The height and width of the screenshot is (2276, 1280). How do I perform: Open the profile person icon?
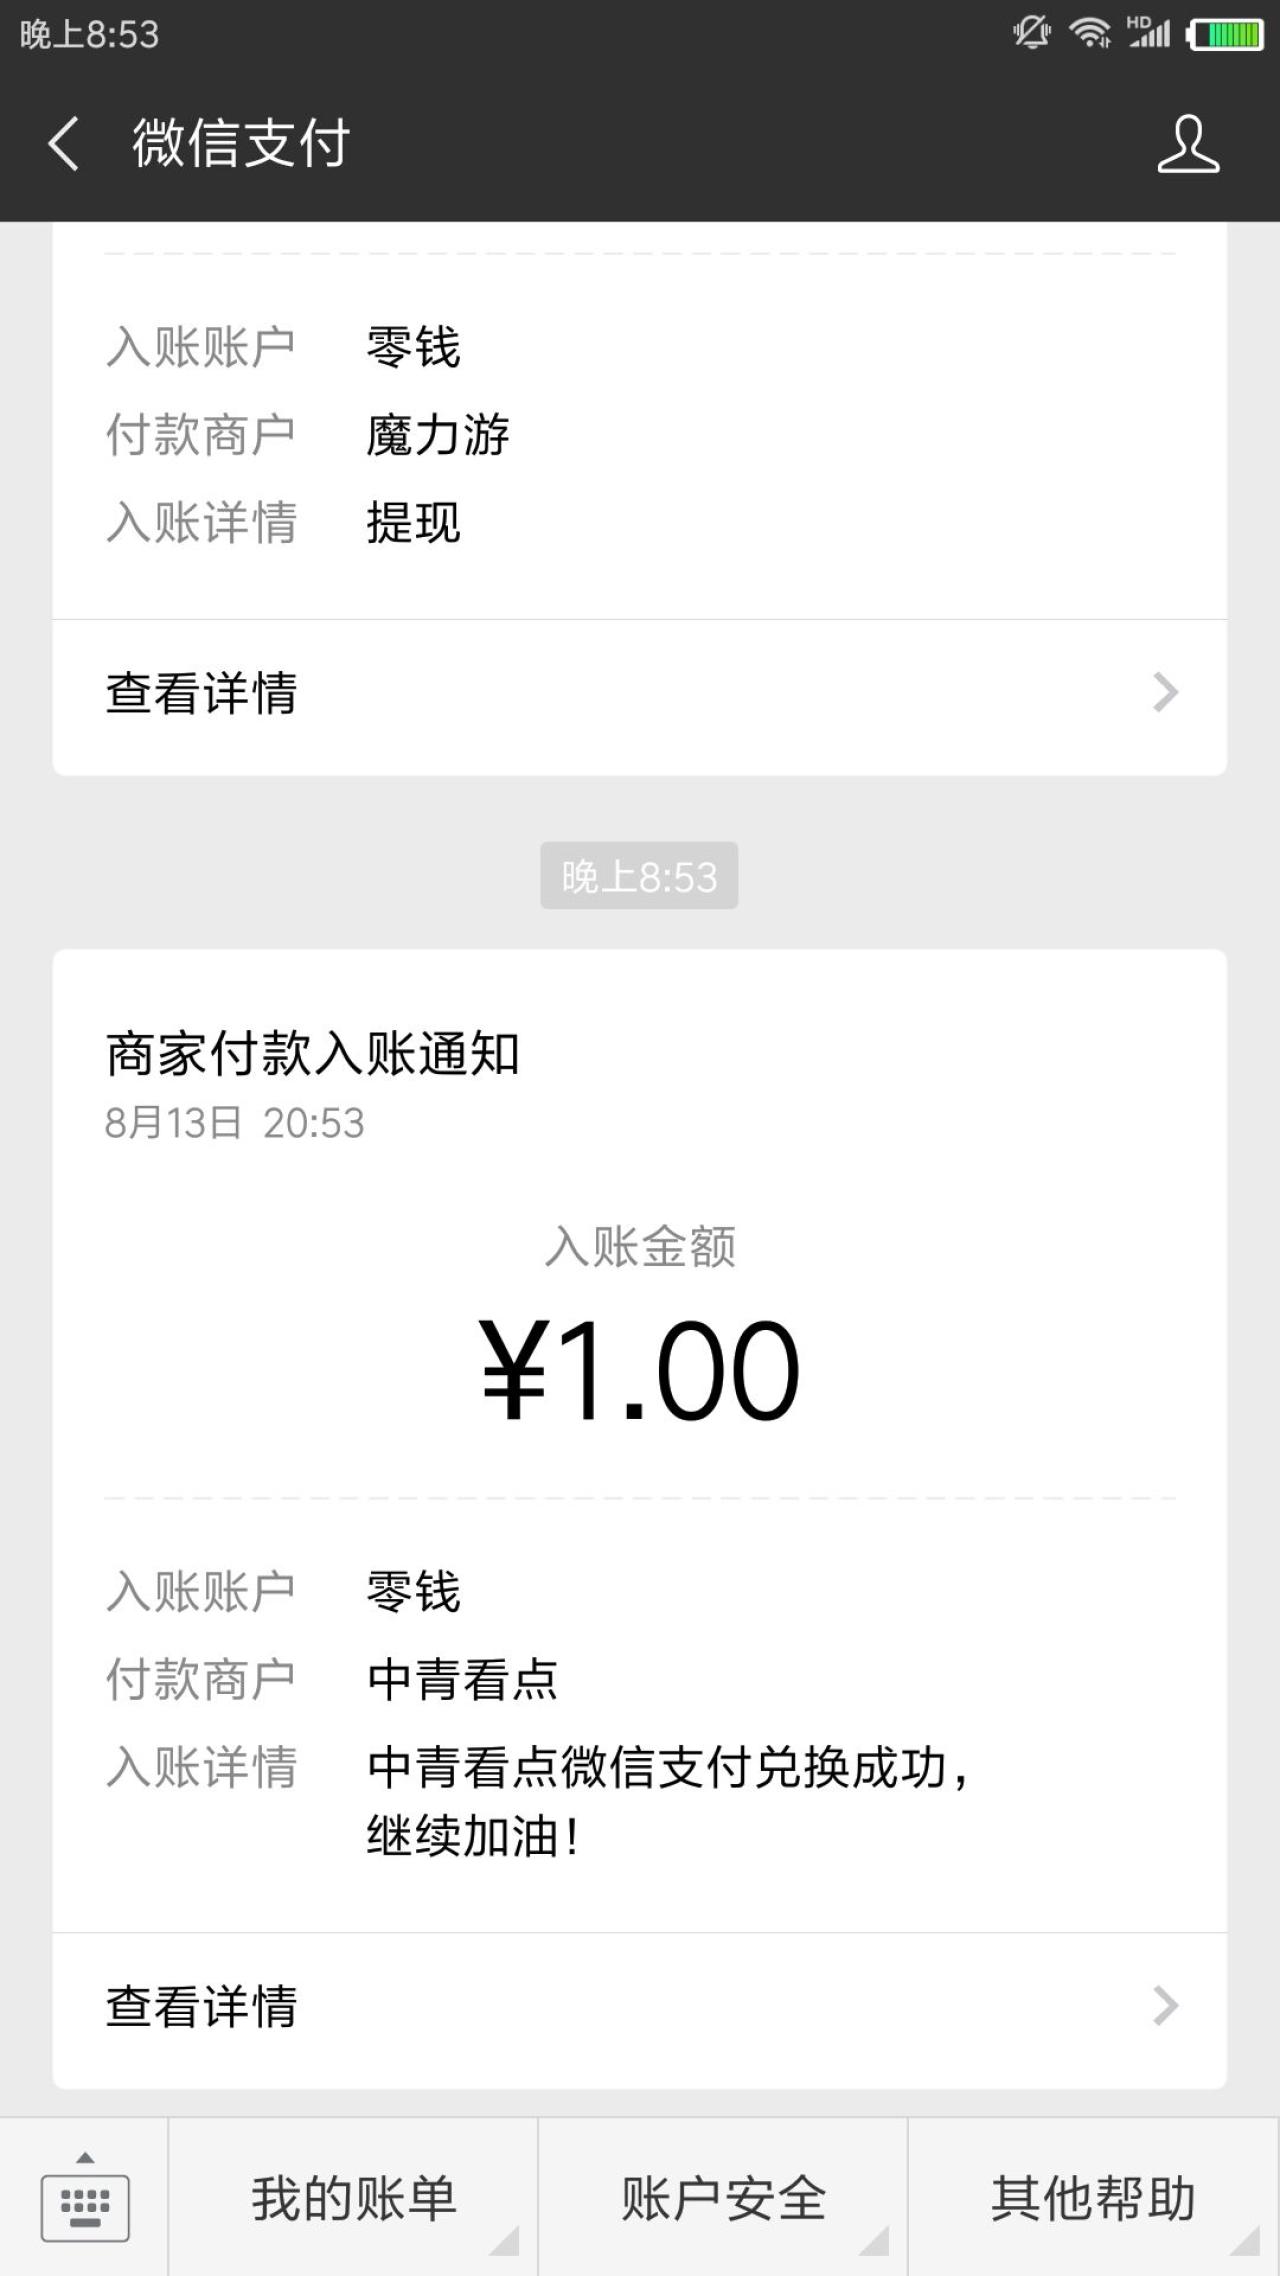point(1188,144)
